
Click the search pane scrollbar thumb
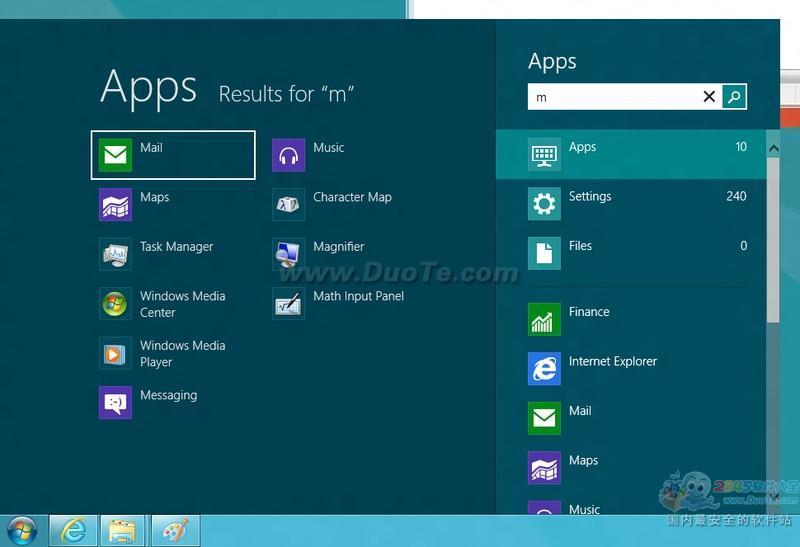coord(773,240)
